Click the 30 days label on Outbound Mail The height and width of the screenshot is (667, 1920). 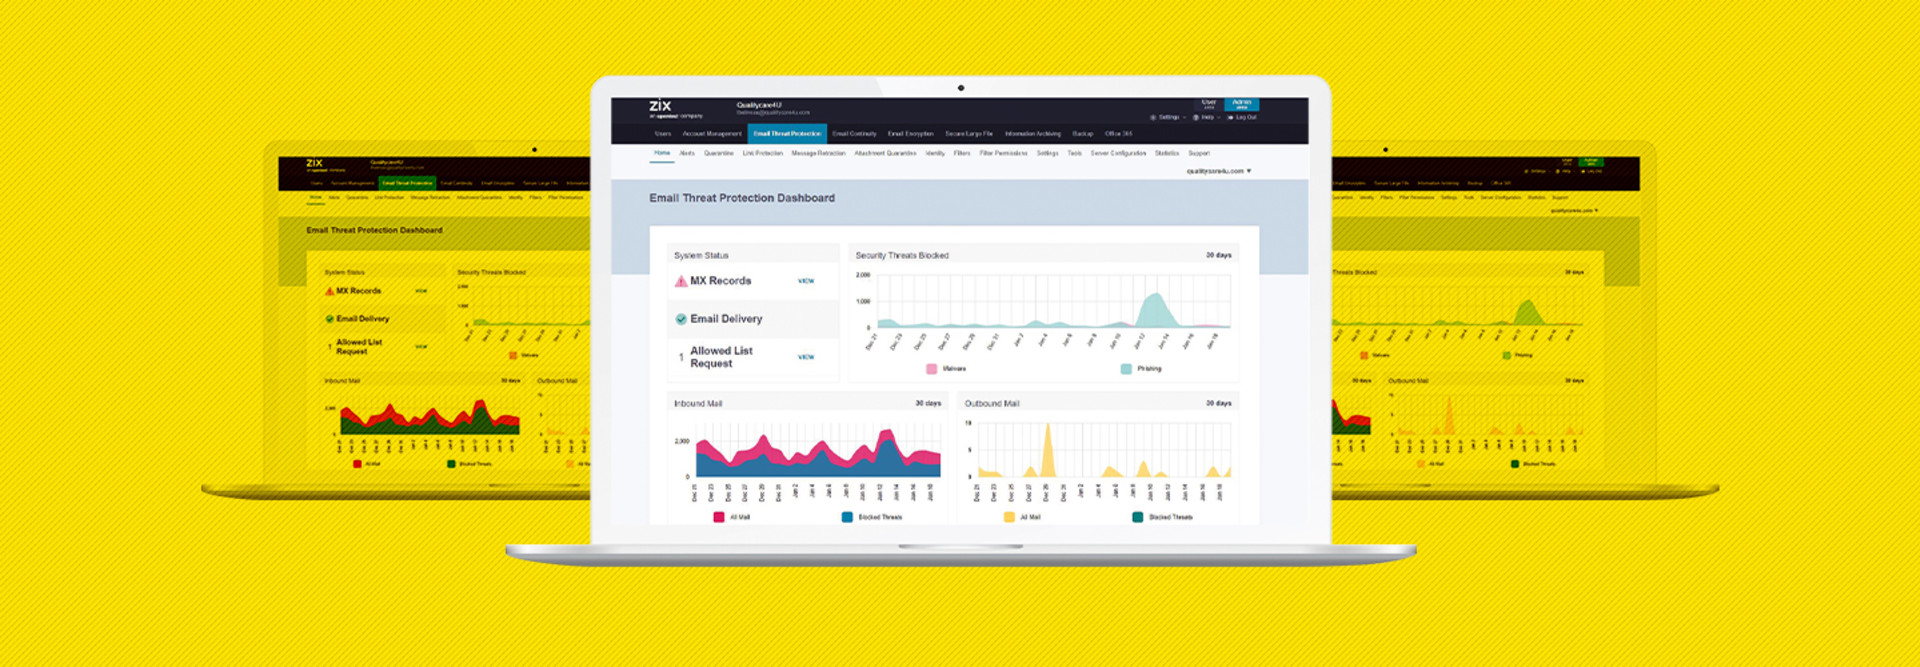click(x=1218, y=403)
